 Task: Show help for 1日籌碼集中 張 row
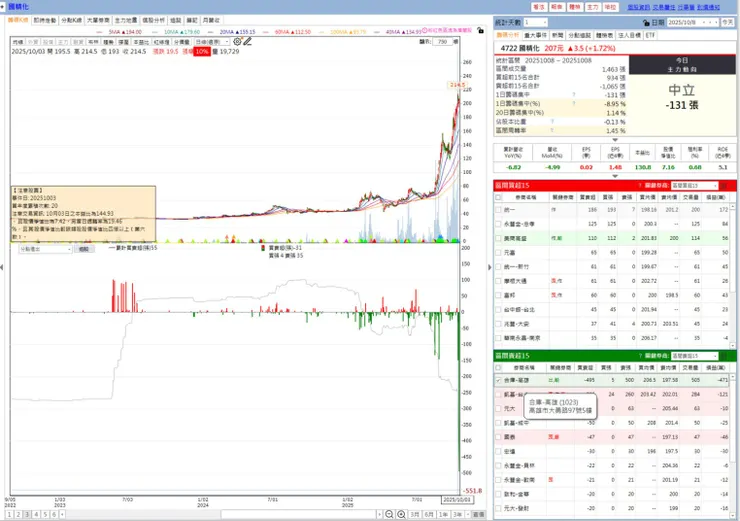tap(574, 95)
